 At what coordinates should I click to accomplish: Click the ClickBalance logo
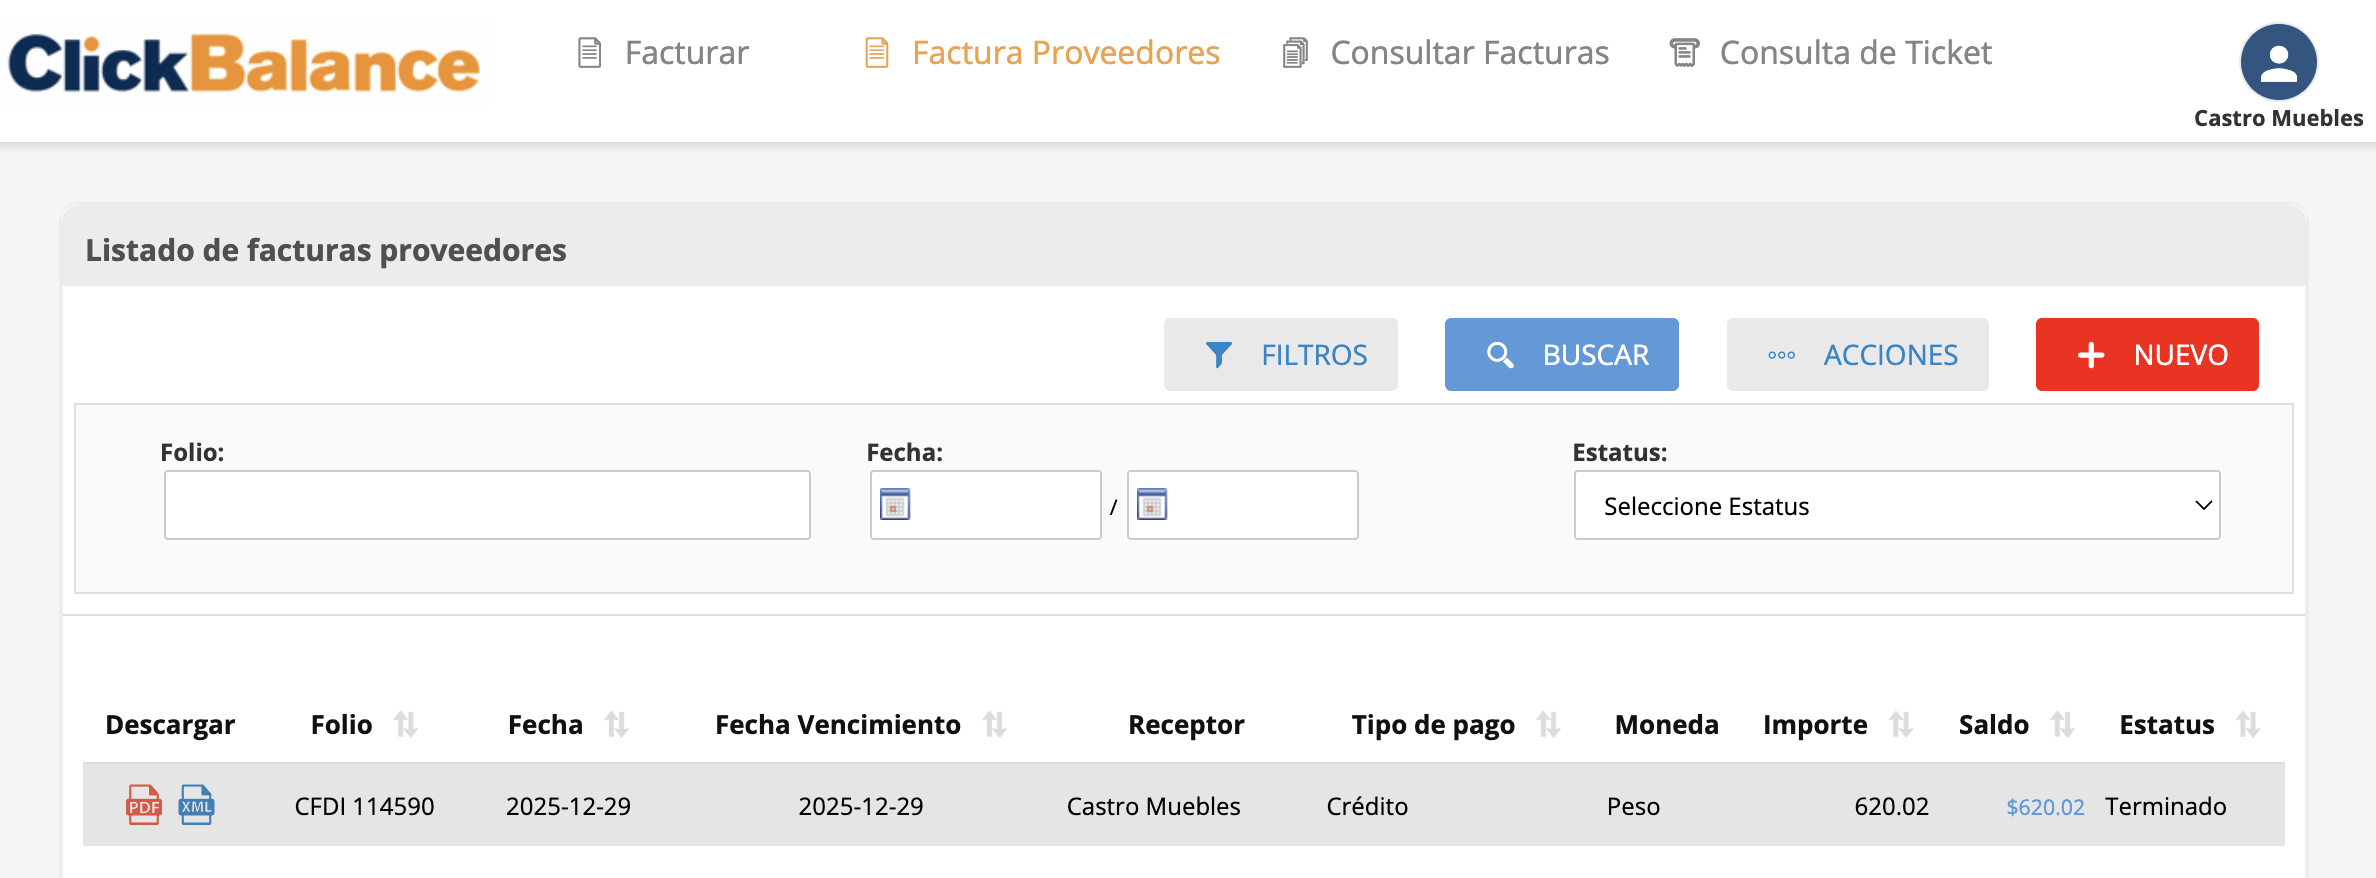pyautogui.click(x=245, y=63)
